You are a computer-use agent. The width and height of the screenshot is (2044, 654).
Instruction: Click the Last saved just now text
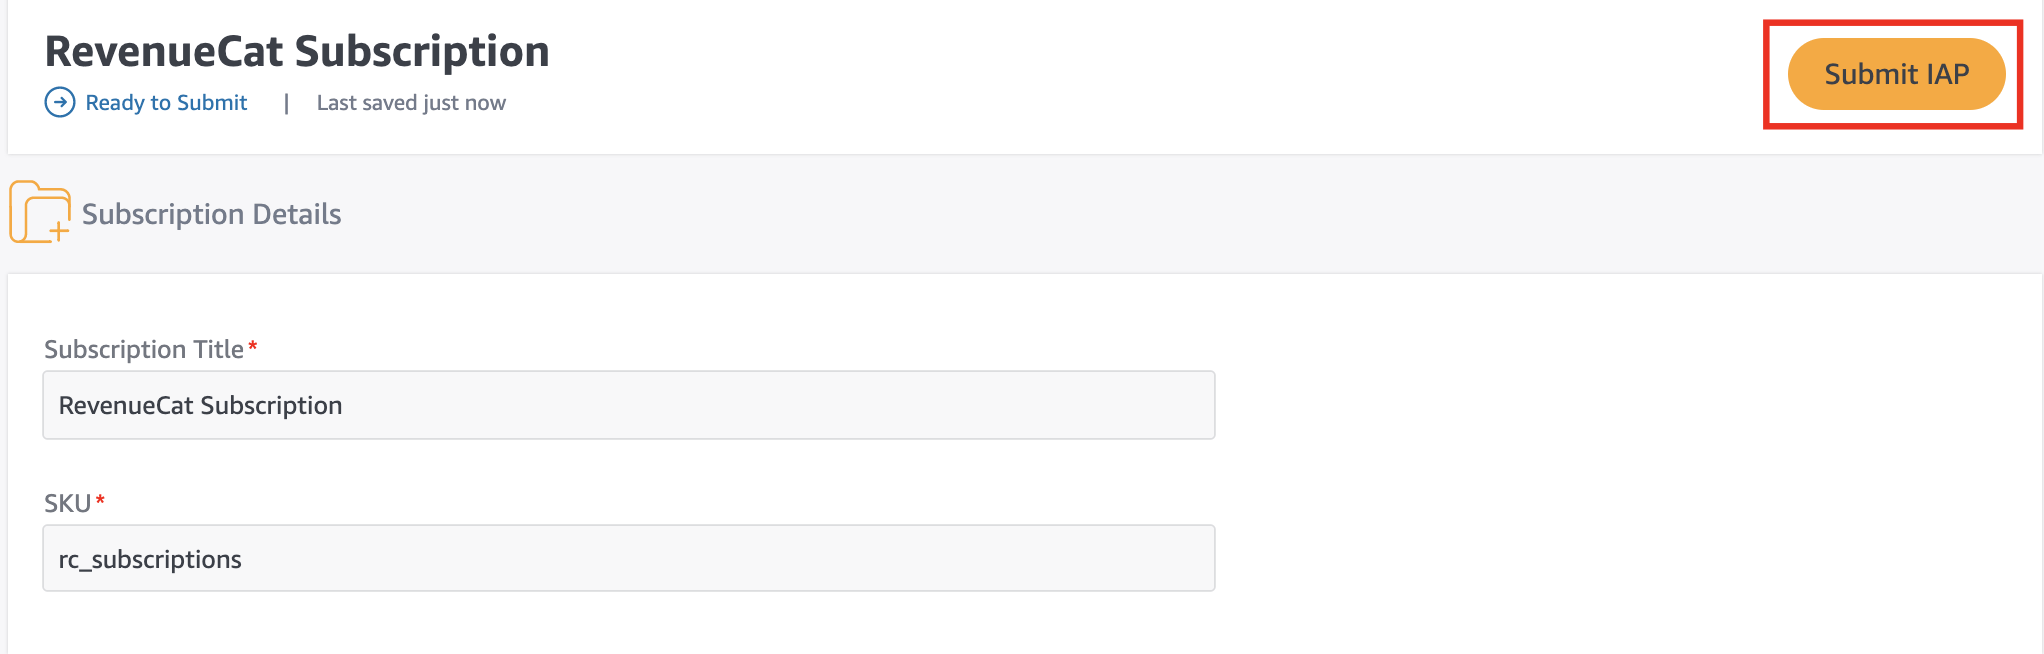(410, 102)
